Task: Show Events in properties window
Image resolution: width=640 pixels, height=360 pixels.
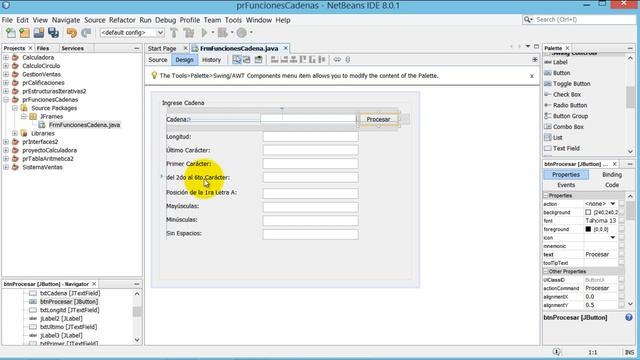Action: coord(566,185)
